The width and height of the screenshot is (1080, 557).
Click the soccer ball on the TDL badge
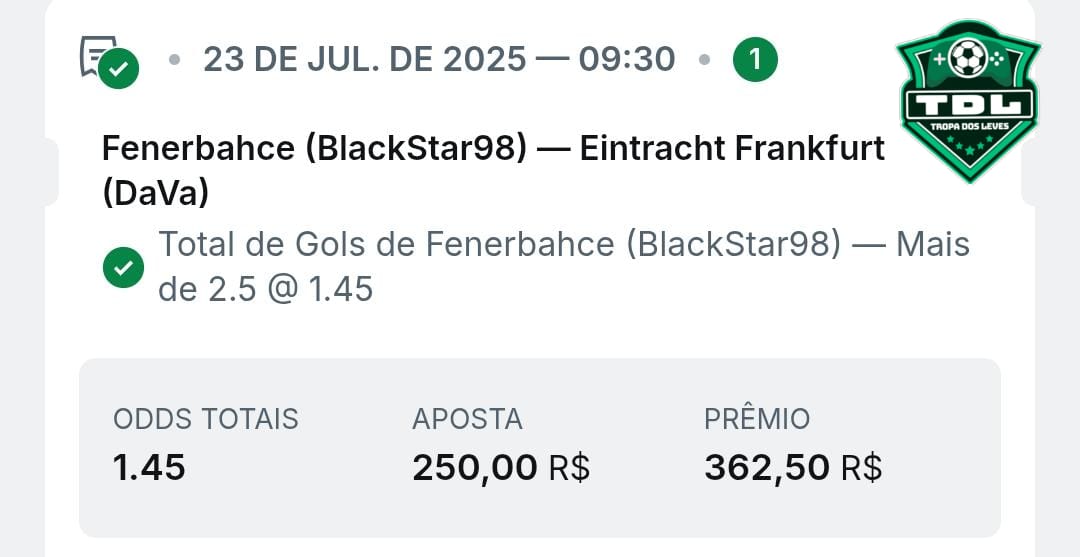point(967,58)
